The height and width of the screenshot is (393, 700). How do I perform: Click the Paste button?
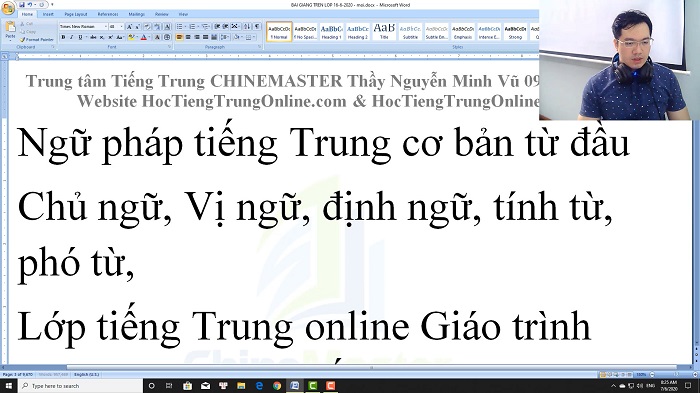click(x=10, y=30)
